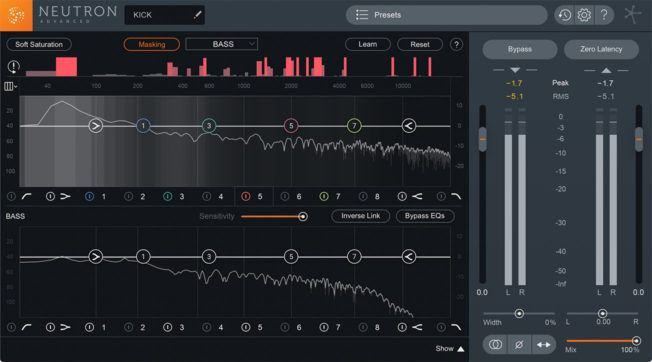Viewport: 652px width, 362px height.
Task: Click the input gain 0.0 readout value
Action: 482,292
